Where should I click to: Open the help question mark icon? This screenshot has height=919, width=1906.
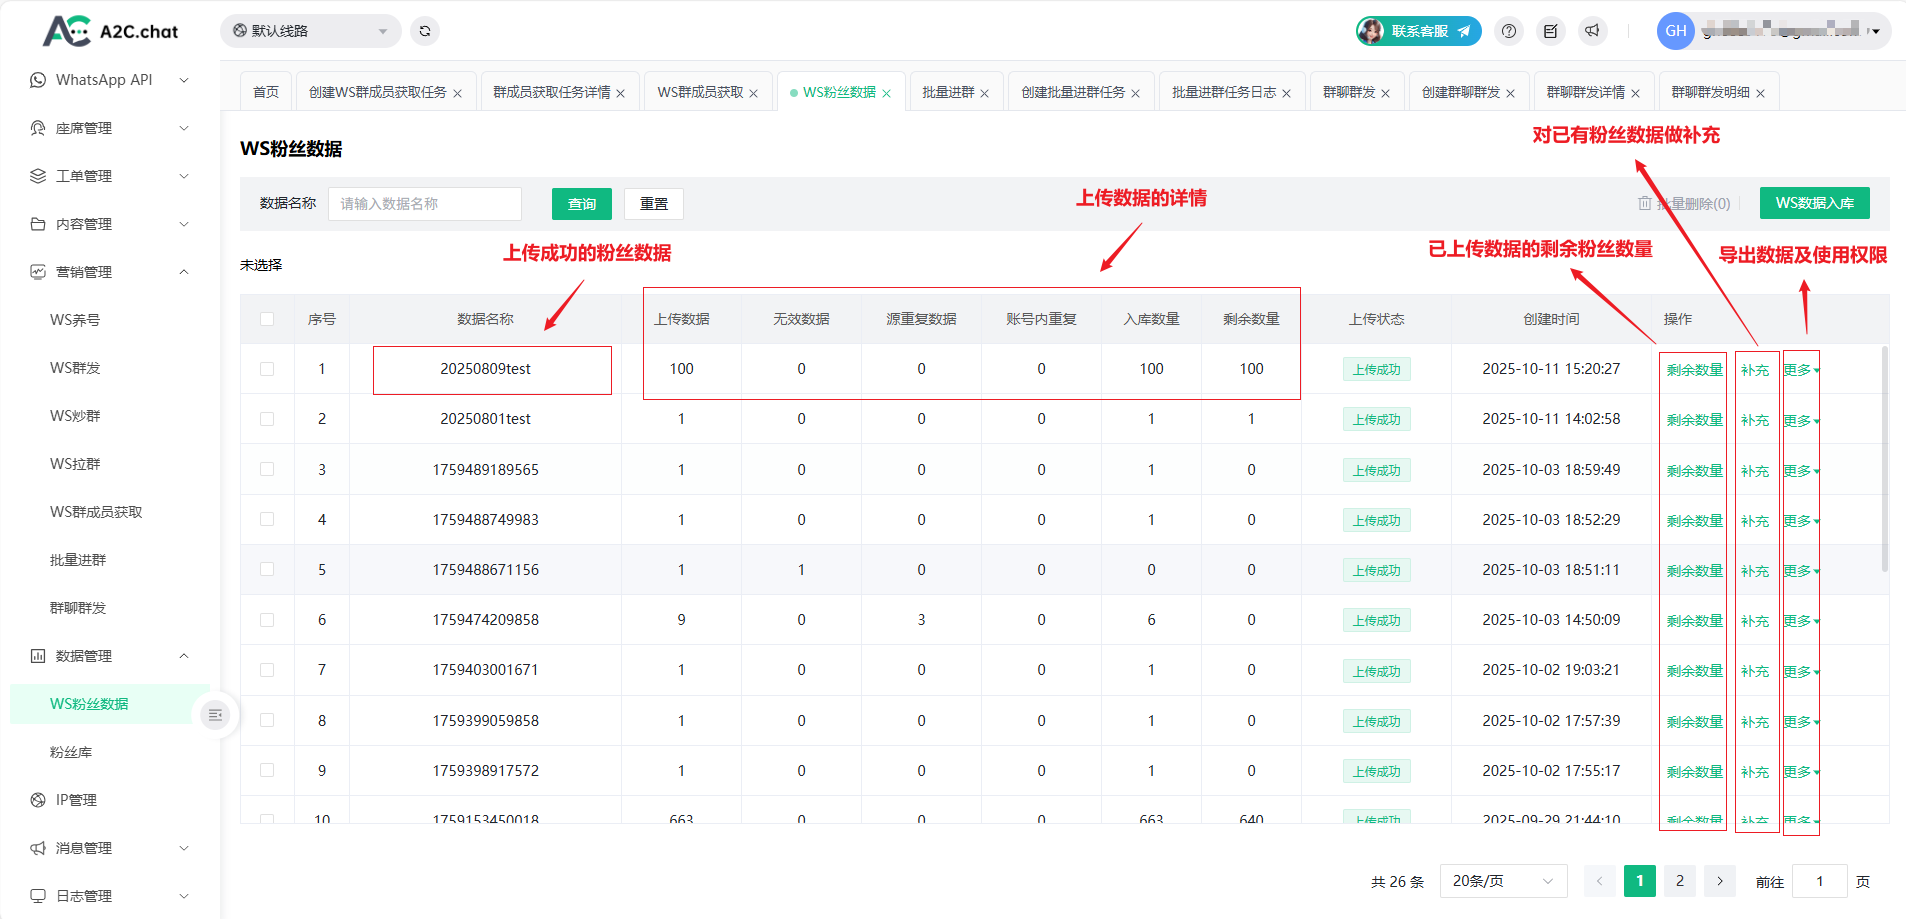point(1509,31)
